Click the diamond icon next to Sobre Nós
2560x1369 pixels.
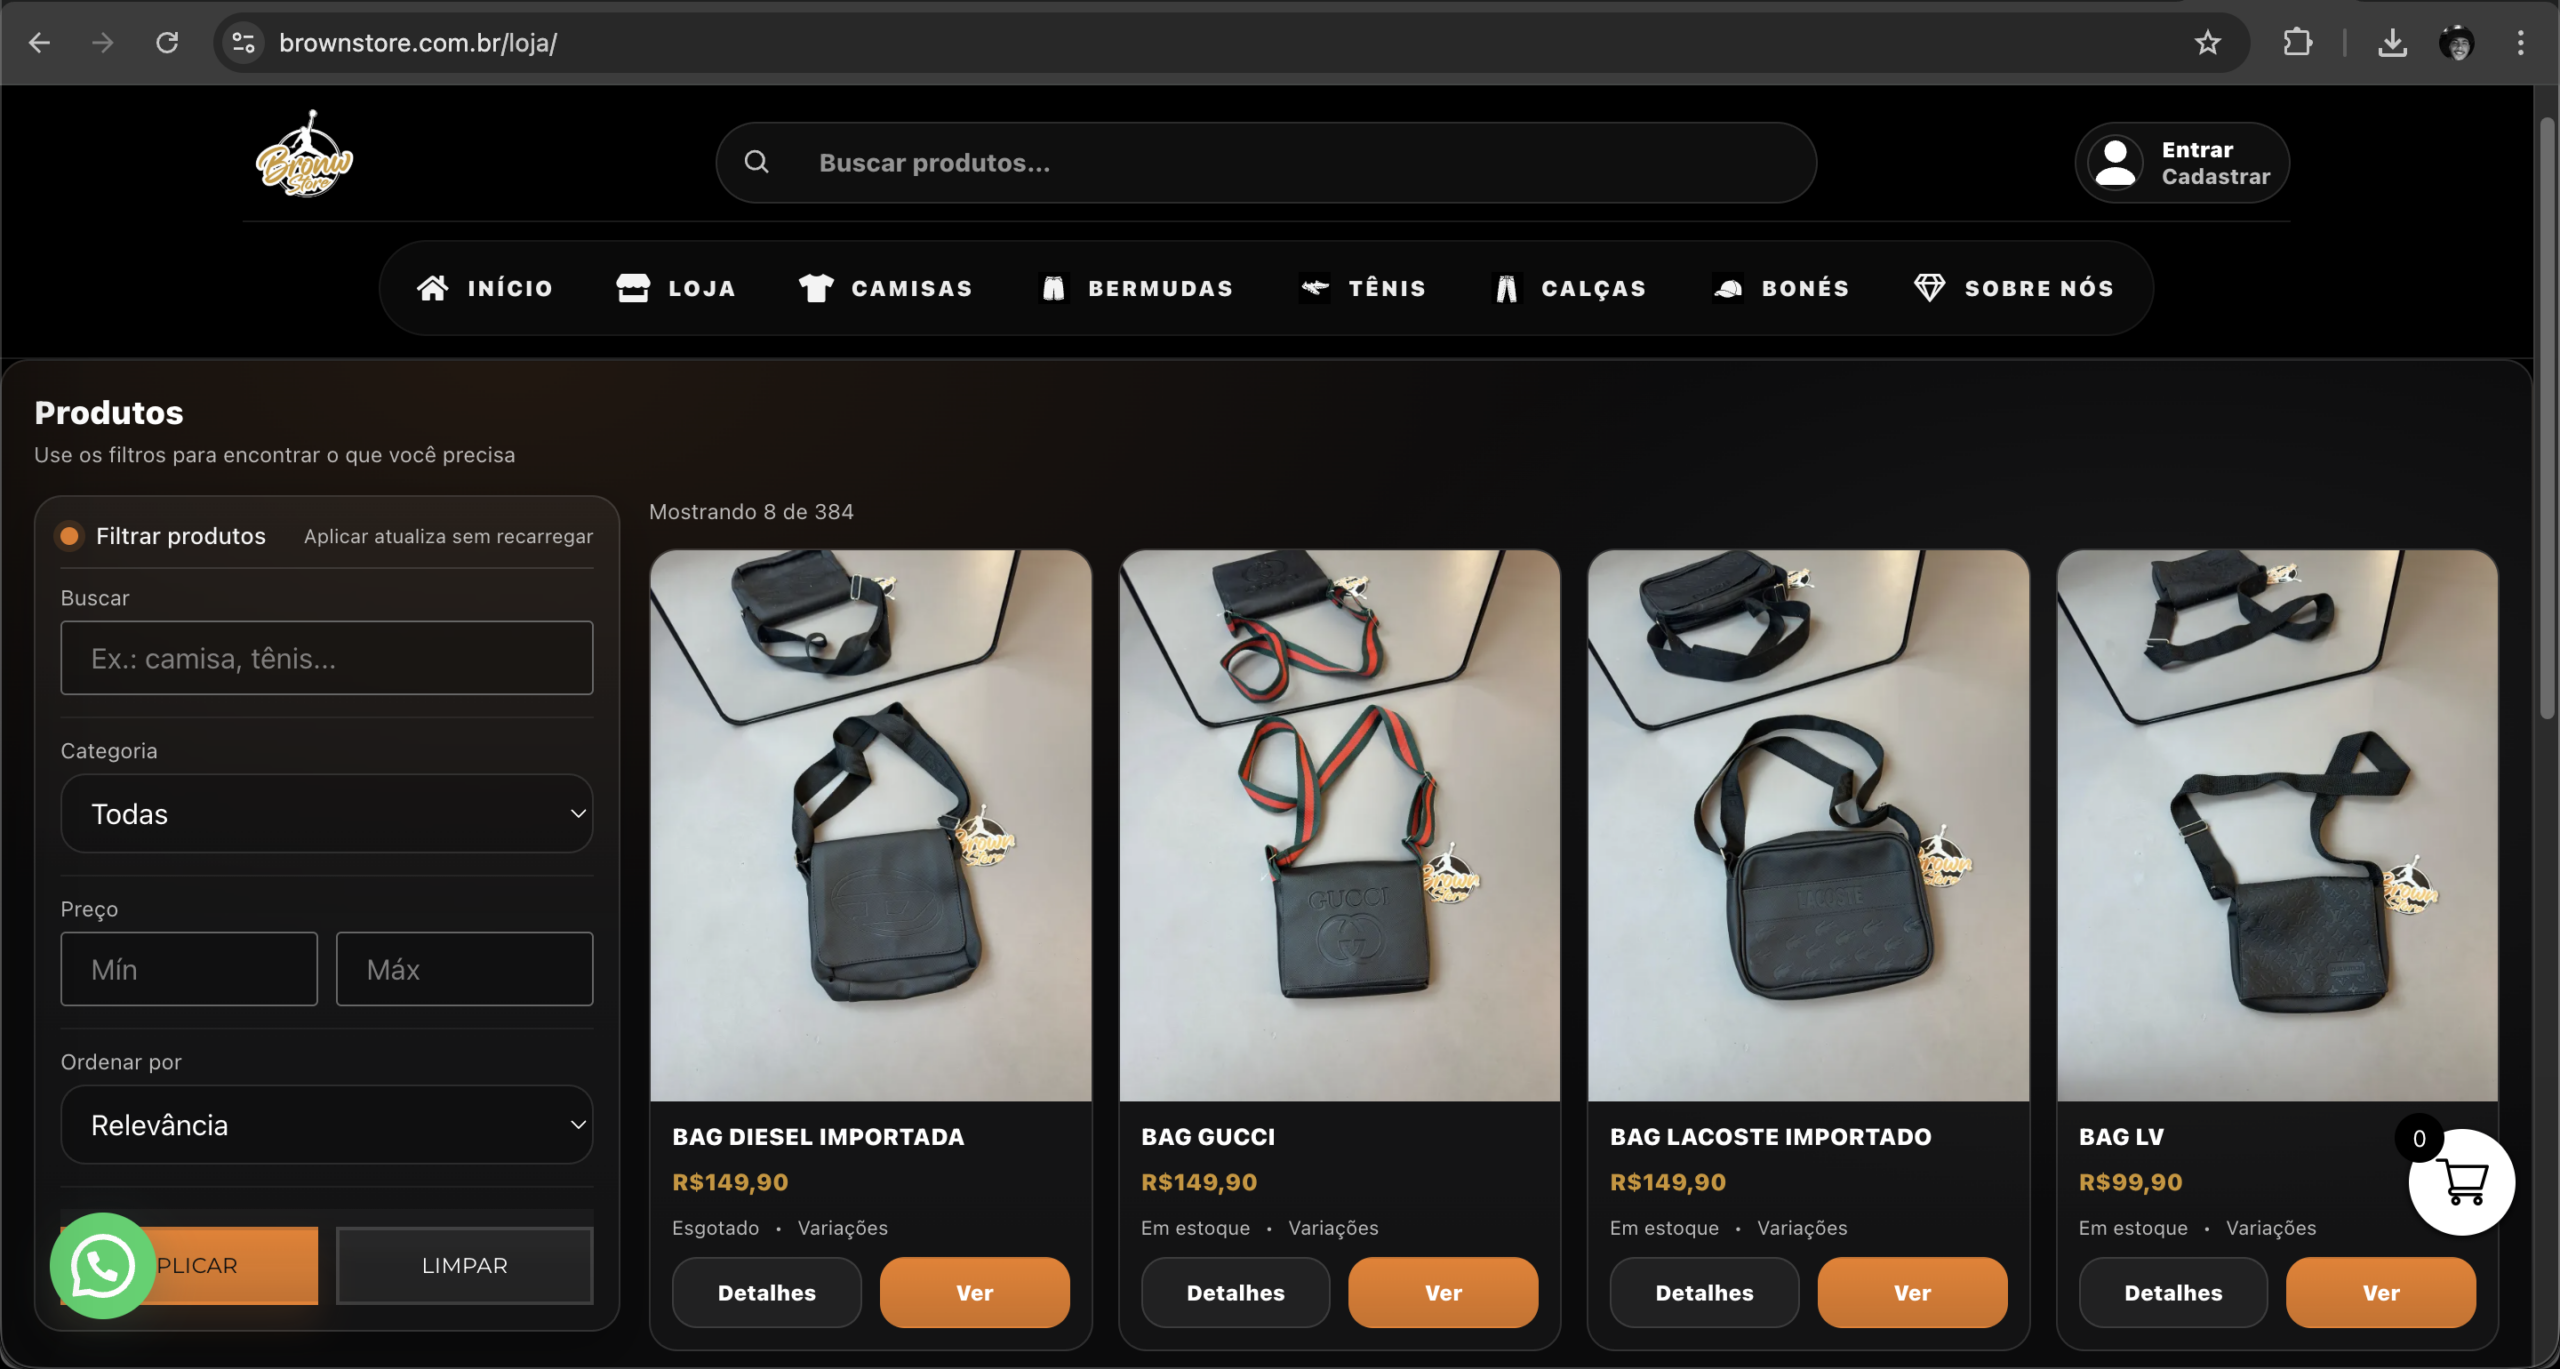[1929, 288]
